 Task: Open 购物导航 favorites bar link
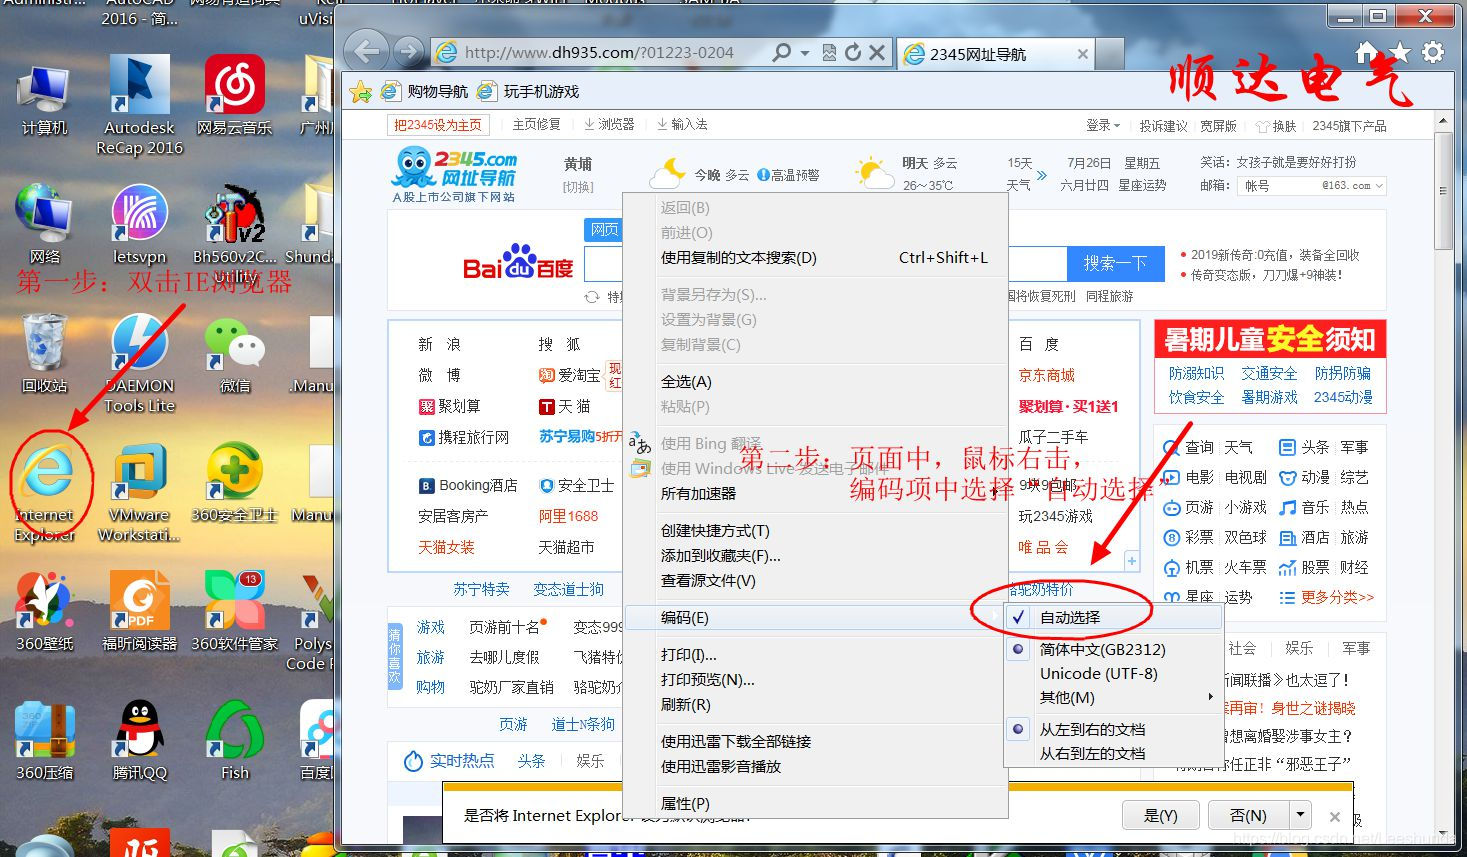tap(424, 92)
